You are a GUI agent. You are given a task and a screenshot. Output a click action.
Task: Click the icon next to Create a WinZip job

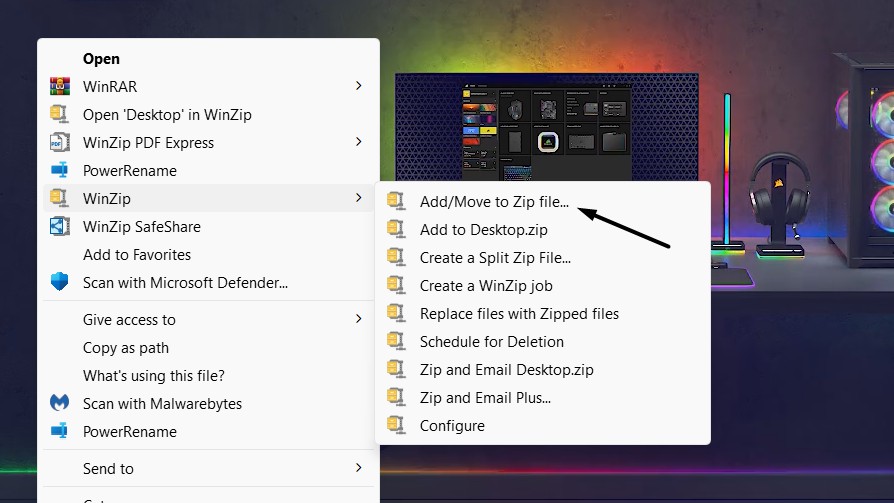(x=396, y=285)
